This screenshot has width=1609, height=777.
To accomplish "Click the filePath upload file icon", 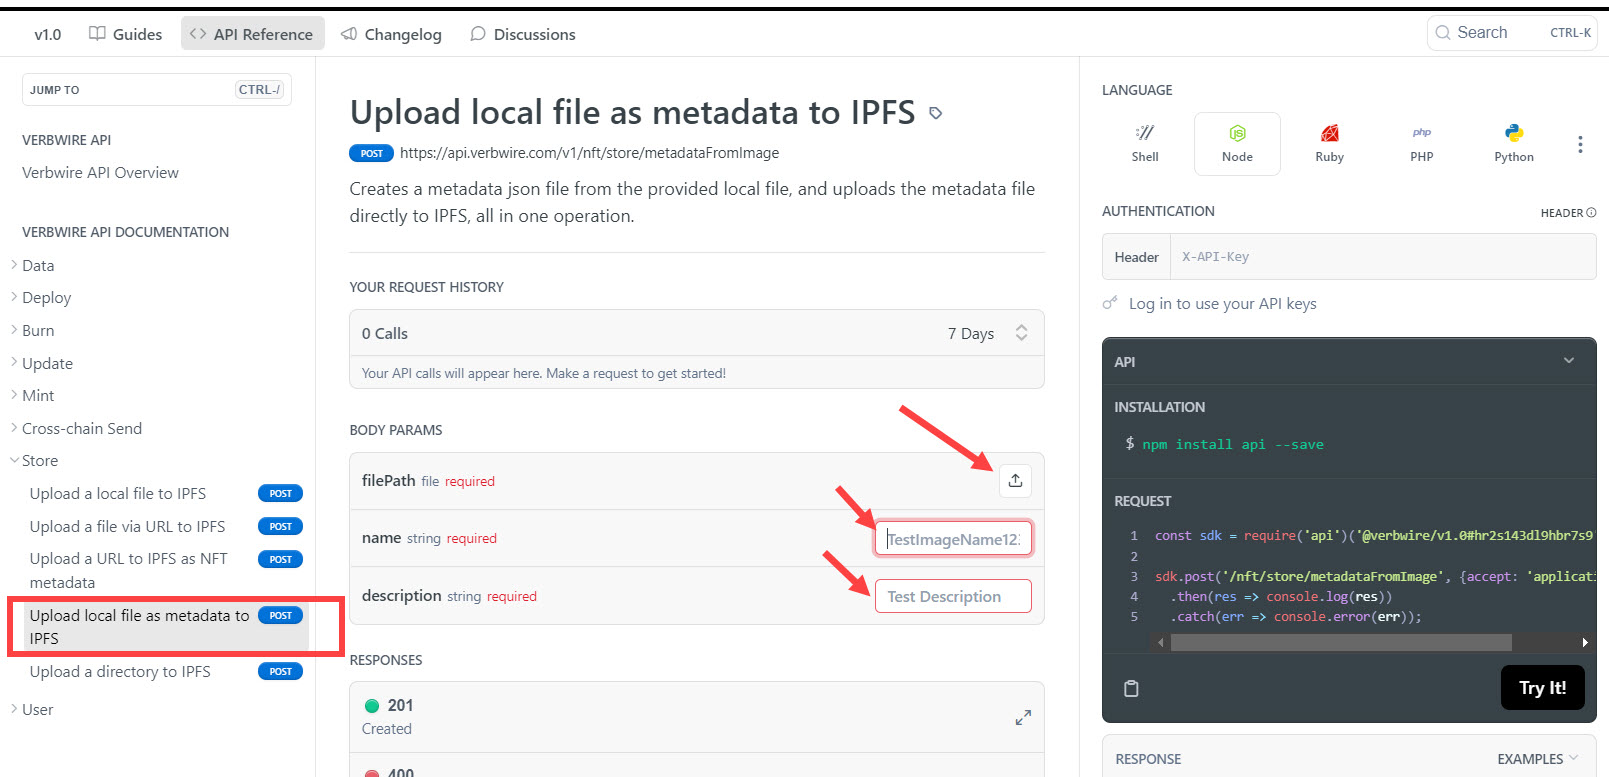I will point(1015,481).
